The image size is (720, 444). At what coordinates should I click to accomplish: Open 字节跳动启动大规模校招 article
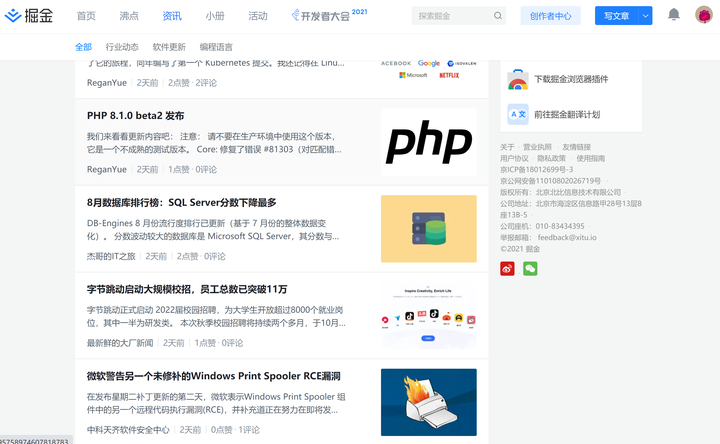coord(187,289)
